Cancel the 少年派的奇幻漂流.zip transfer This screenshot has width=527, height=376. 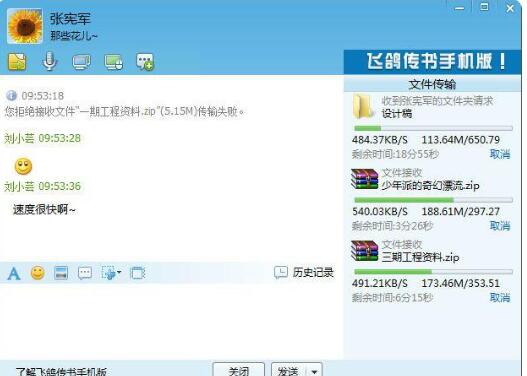(x=500, y=226)
